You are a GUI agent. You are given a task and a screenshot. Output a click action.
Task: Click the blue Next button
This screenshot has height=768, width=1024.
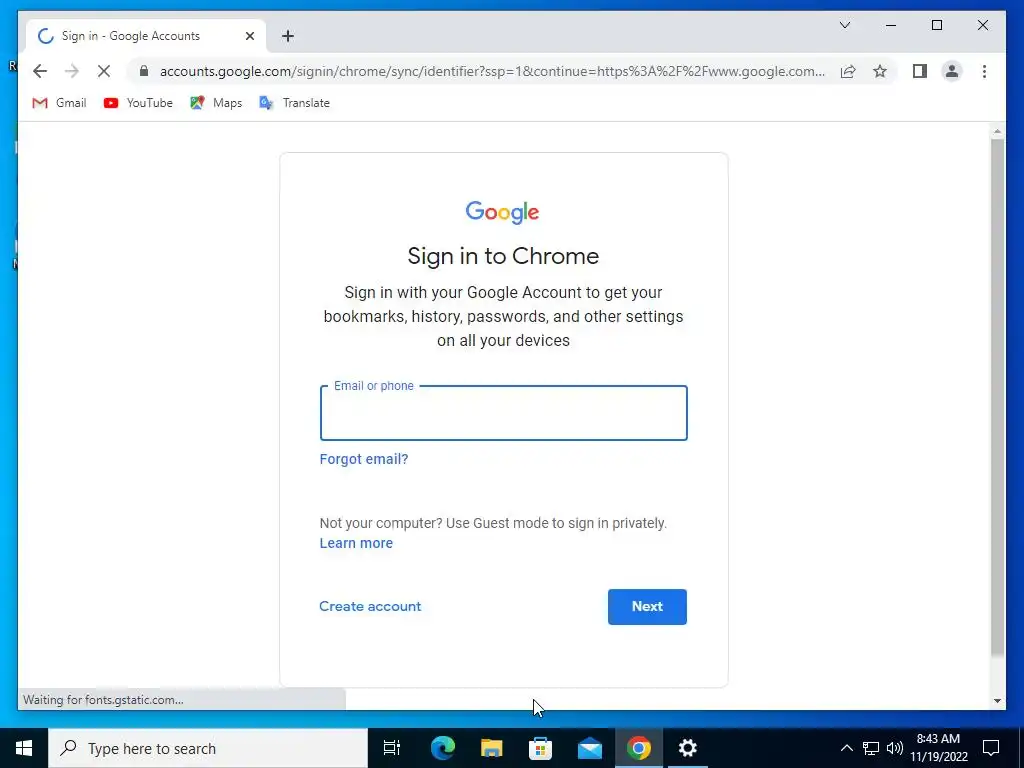647,607
